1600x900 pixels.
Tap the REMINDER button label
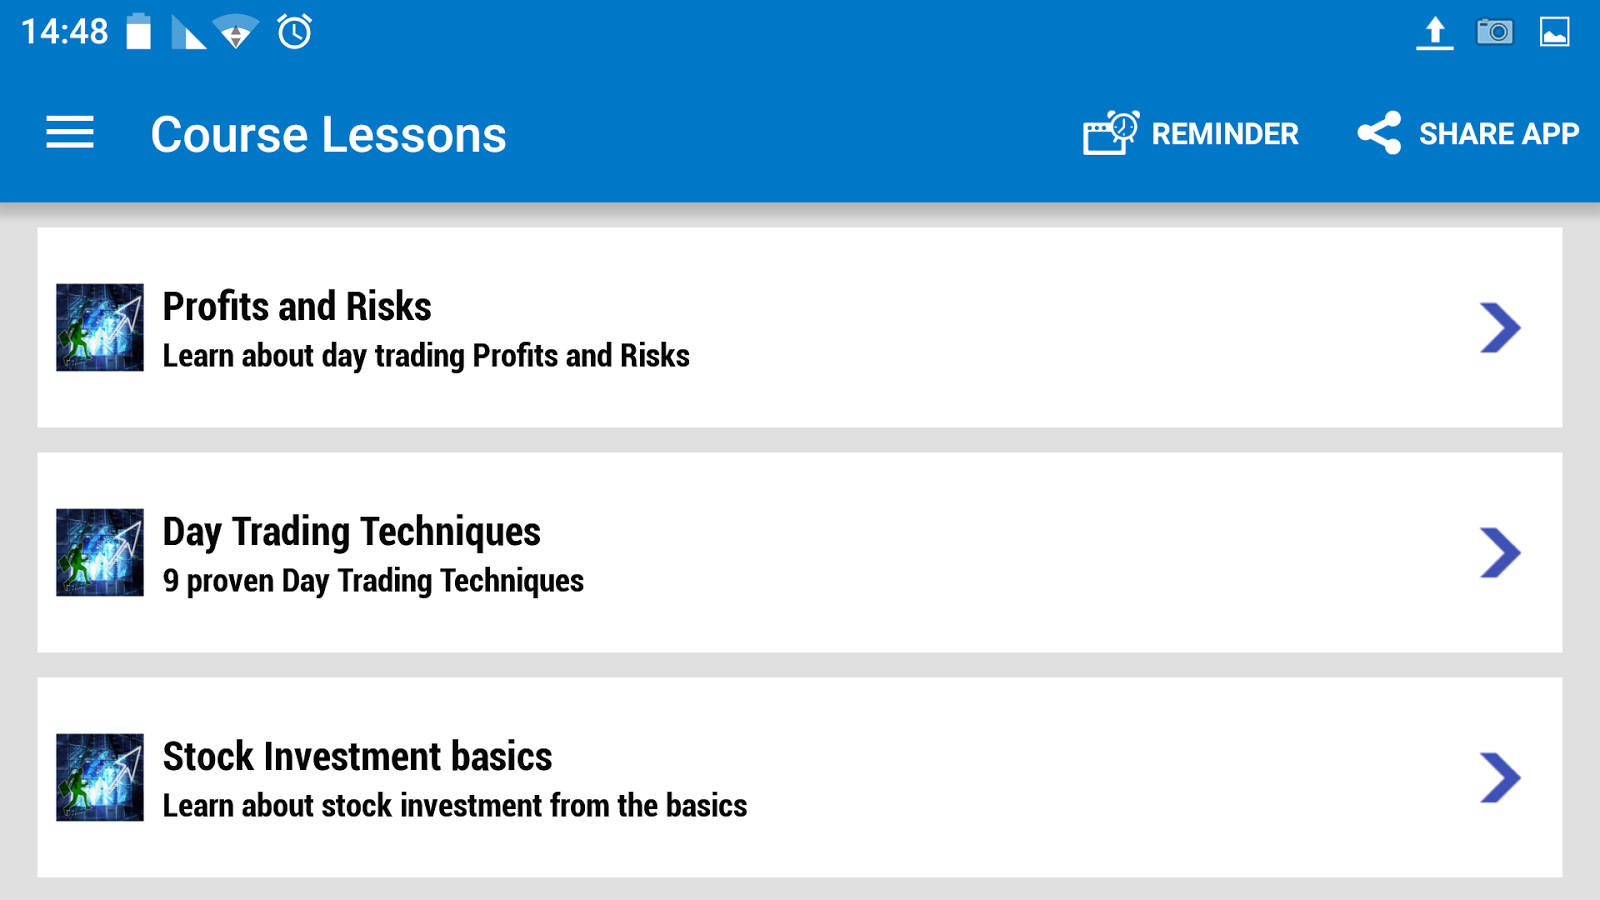coord(1225,134)
